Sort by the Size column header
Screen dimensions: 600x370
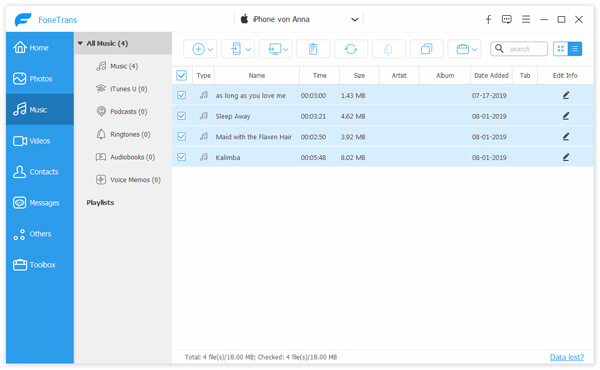[359, 75]
